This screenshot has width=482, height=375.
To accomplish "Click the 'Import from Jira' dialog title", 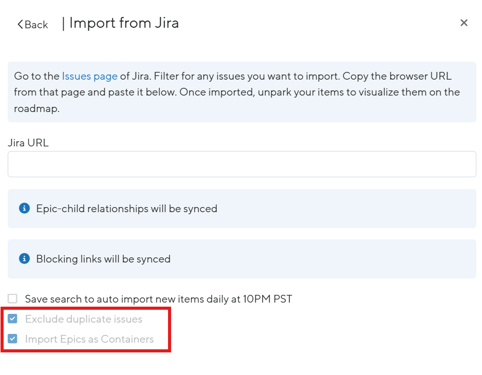I will point(124,23).
